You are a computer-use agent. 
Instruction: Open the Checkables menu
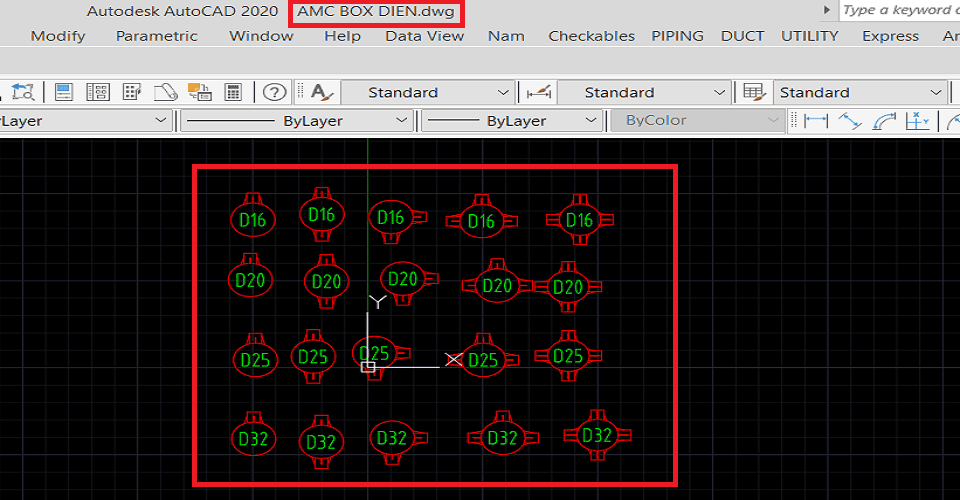click(x=591, y=36)
